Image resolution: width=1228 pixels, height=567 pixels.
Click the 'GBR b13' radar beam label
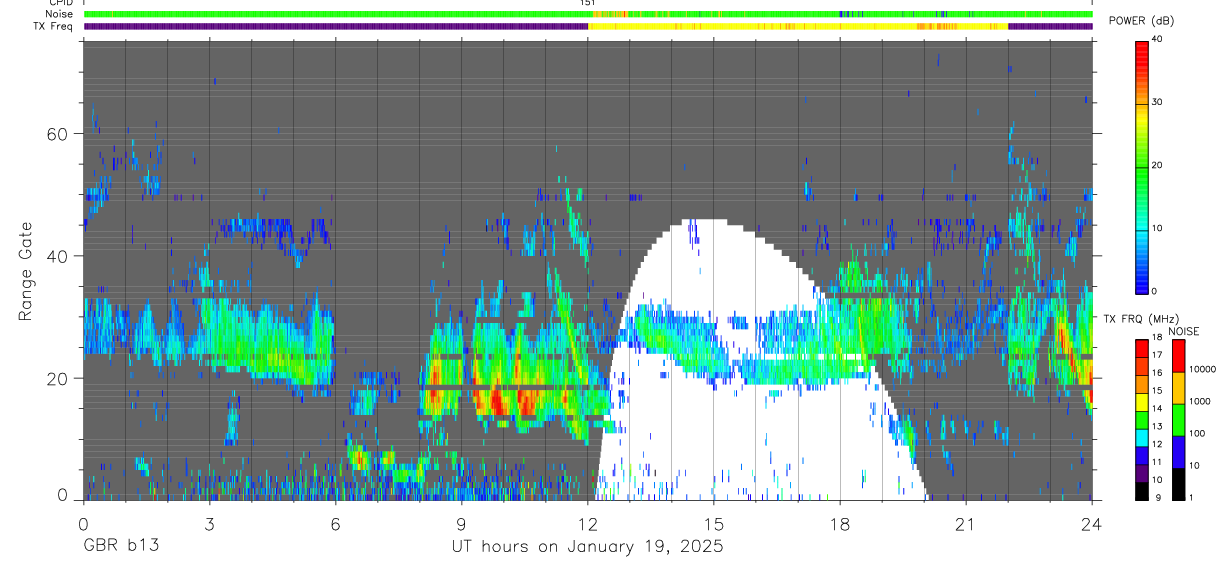pos(120,547)
